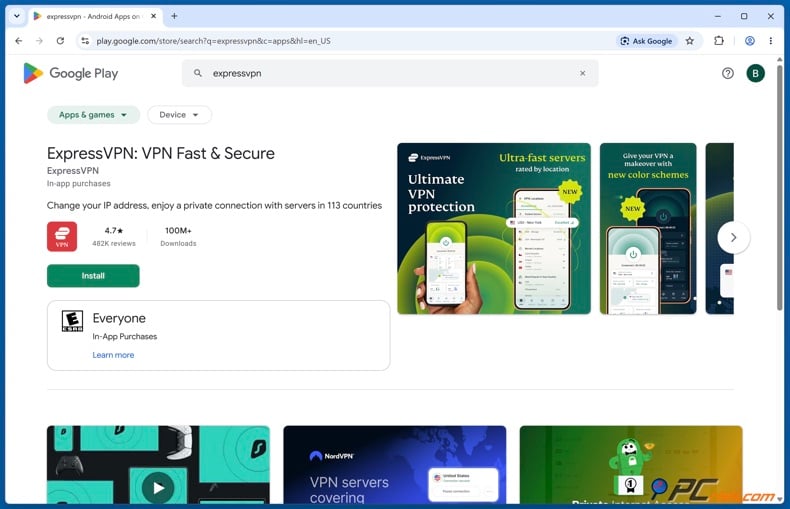Open the Learn more link

[113, 355]
